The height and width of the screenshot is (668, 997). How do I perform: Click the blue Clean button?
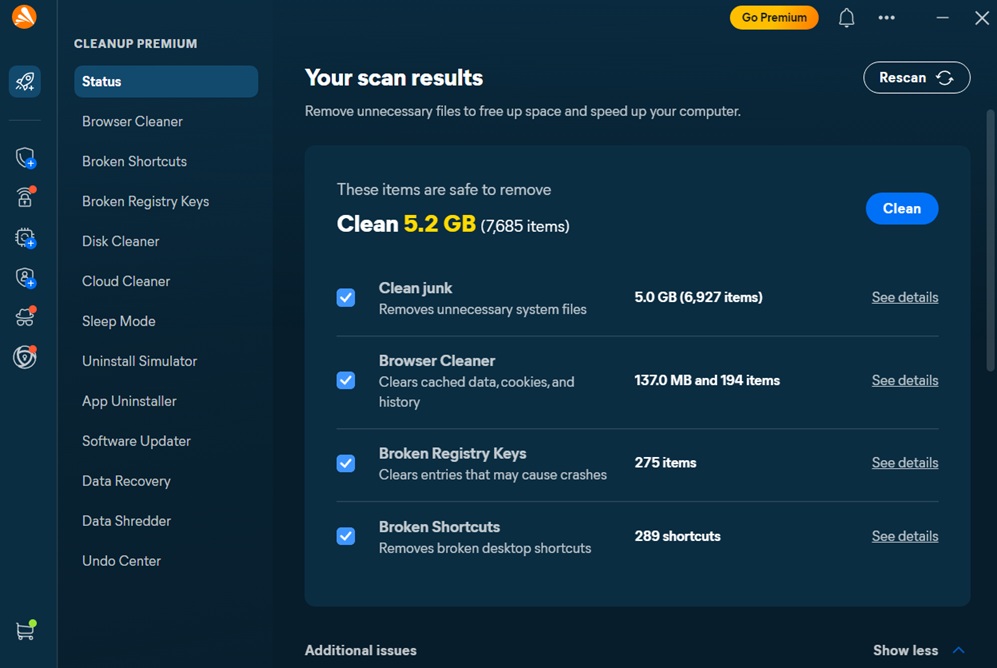tap(902, 208)
